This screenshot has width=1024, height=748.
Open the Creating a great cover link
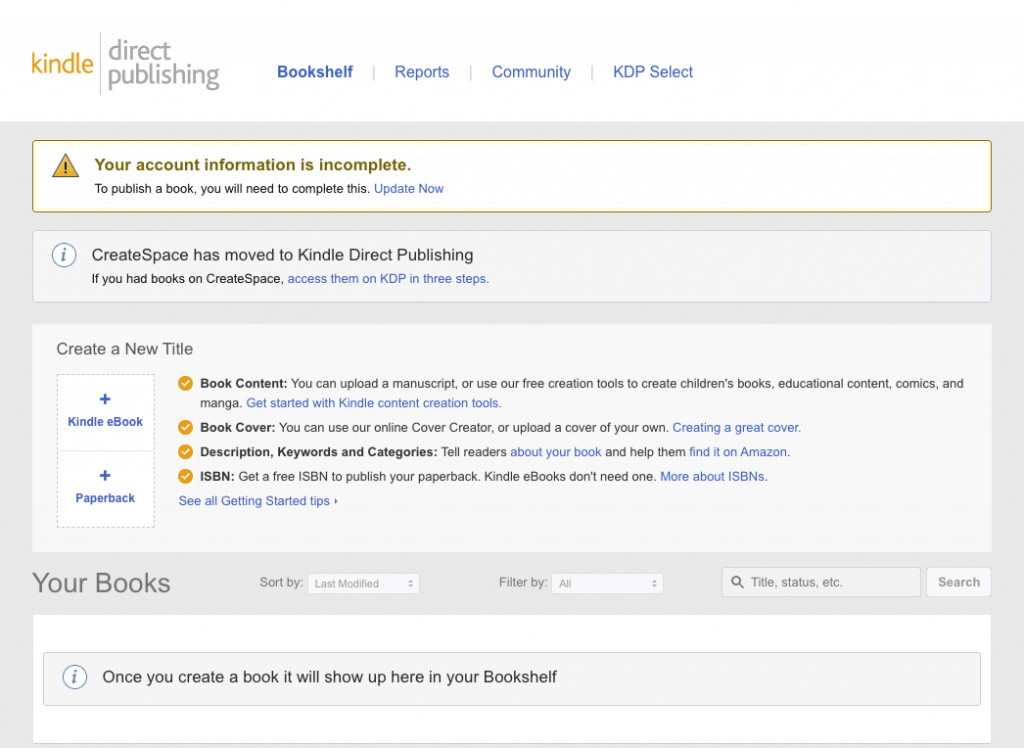tap(736, 427)
